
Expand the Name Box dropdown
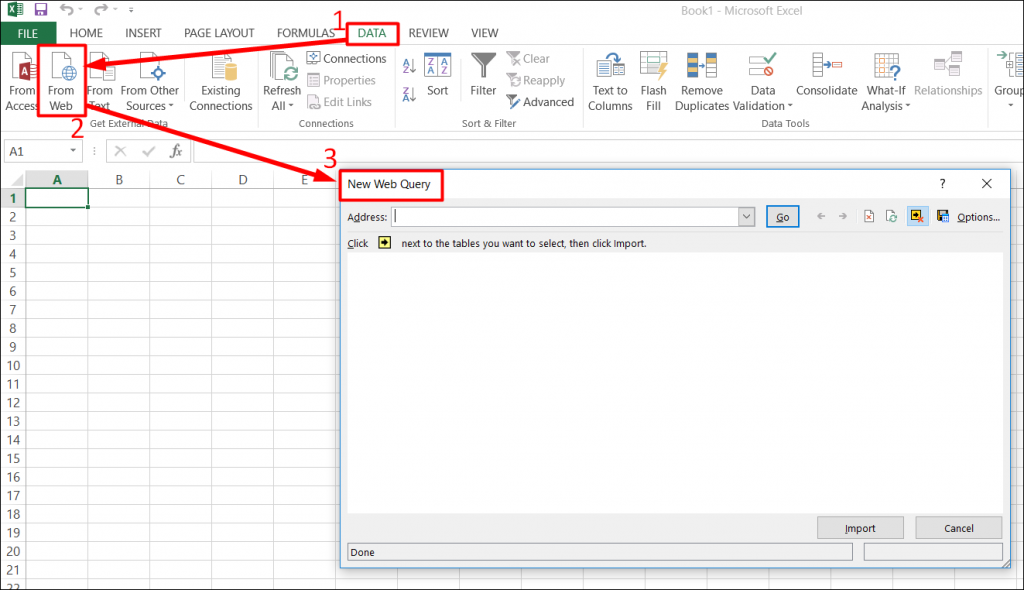74,151
